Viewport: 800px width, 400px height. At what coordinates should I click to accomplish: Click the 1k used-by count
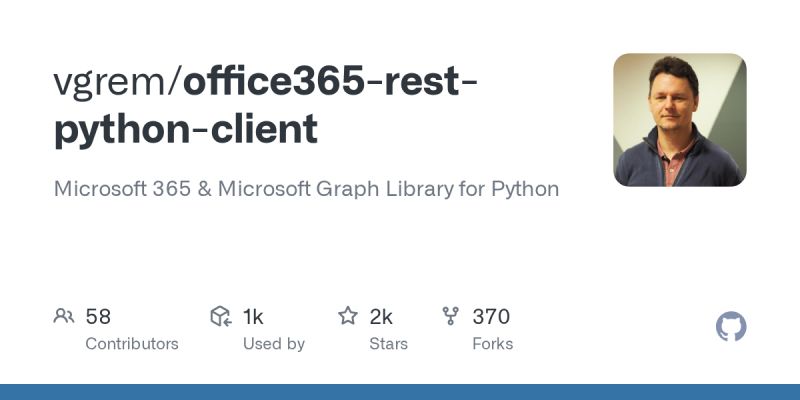point(253,317)
